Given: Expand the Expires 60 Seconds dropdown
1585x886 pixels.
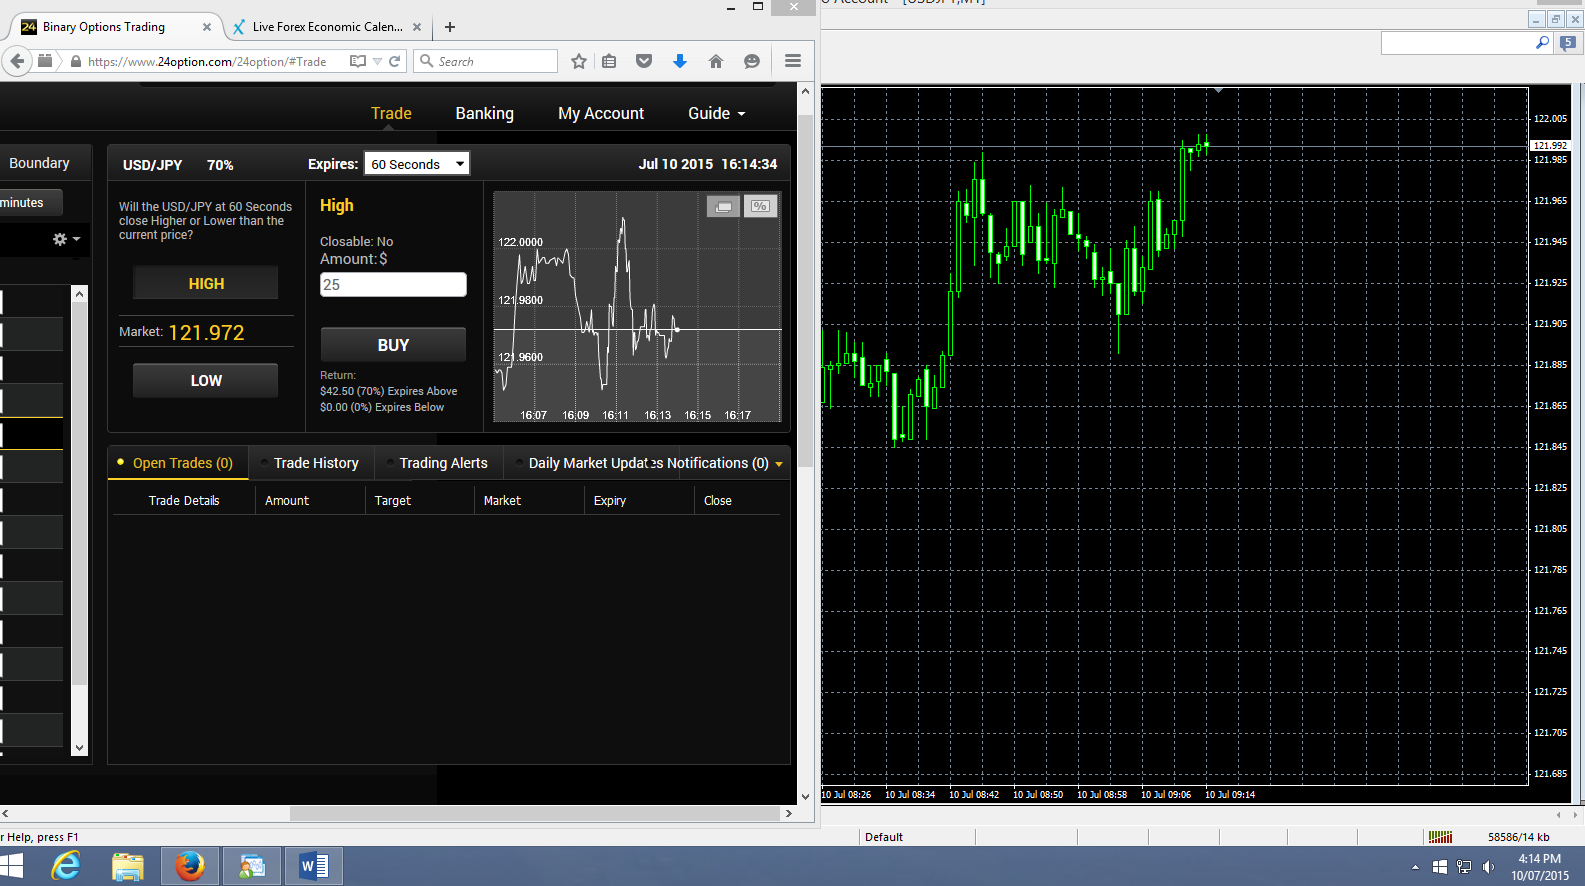Looking at the screenshot, I should [x=417, y=164].
